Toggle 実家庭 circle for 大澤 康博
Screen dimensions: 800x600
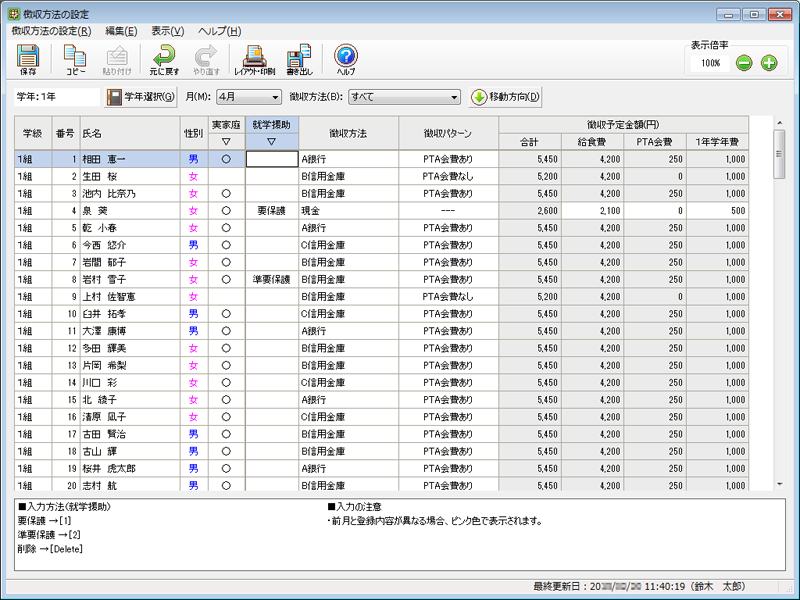pyautogui.click(x=227, y=331)
